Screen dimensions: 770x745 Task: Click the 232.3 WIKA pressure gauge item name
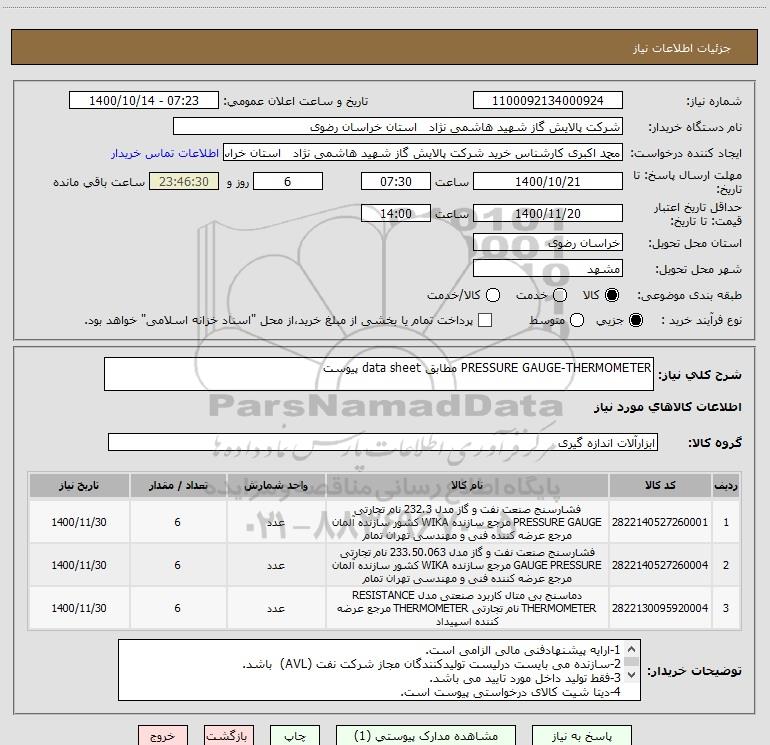pos(467,522)
